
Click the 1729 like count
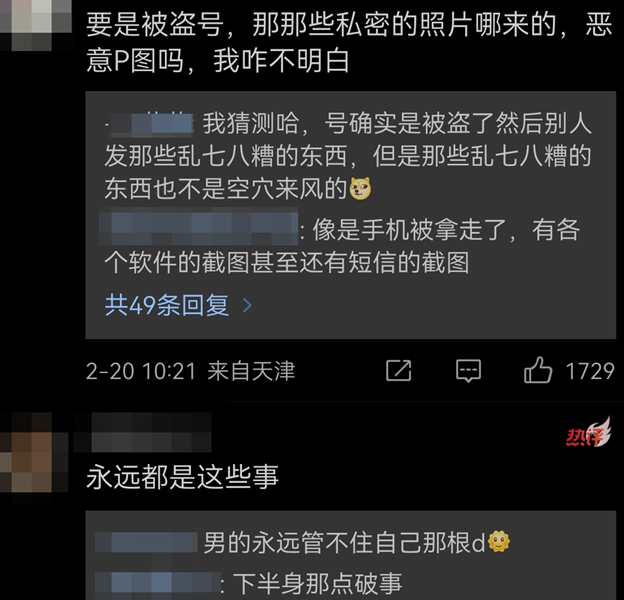(590, 371)
